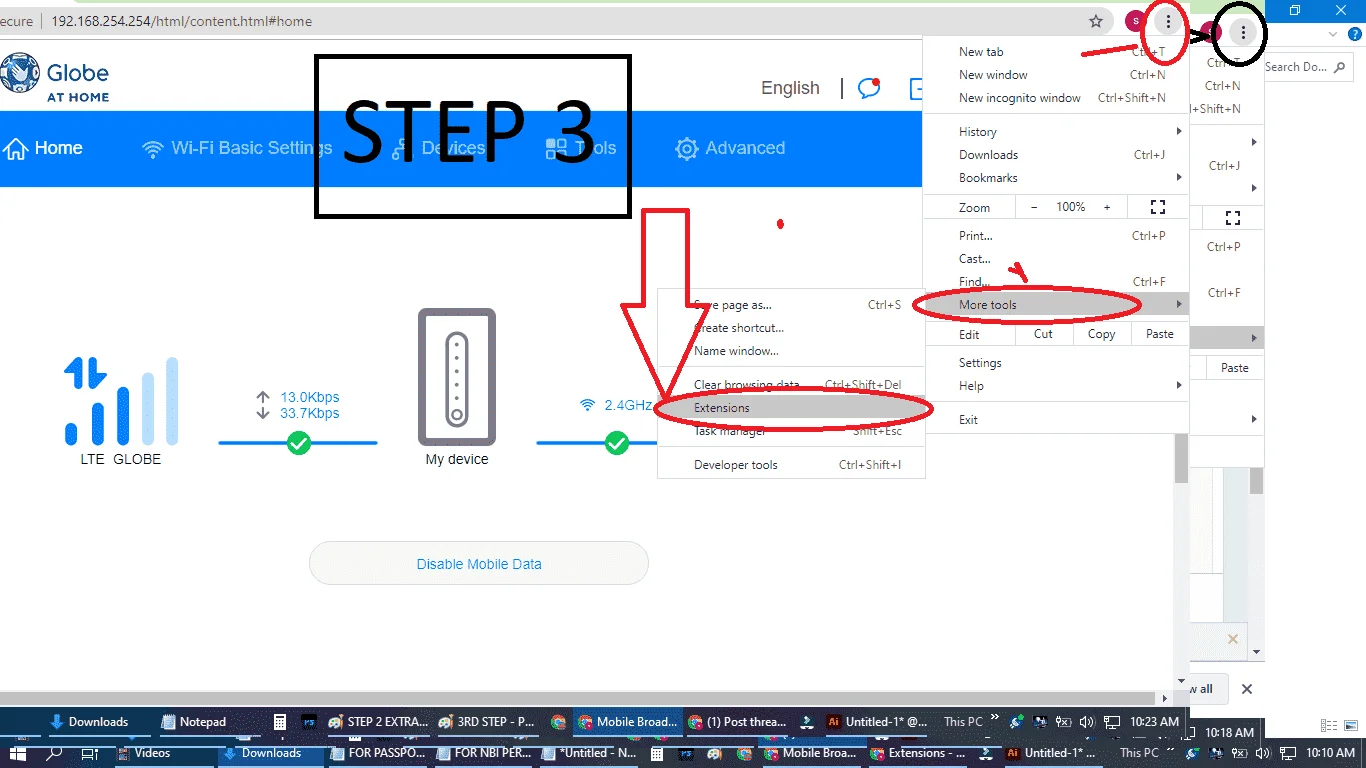Open the Windows Start button
This screenshot has height=768, width=1366.
16,753
